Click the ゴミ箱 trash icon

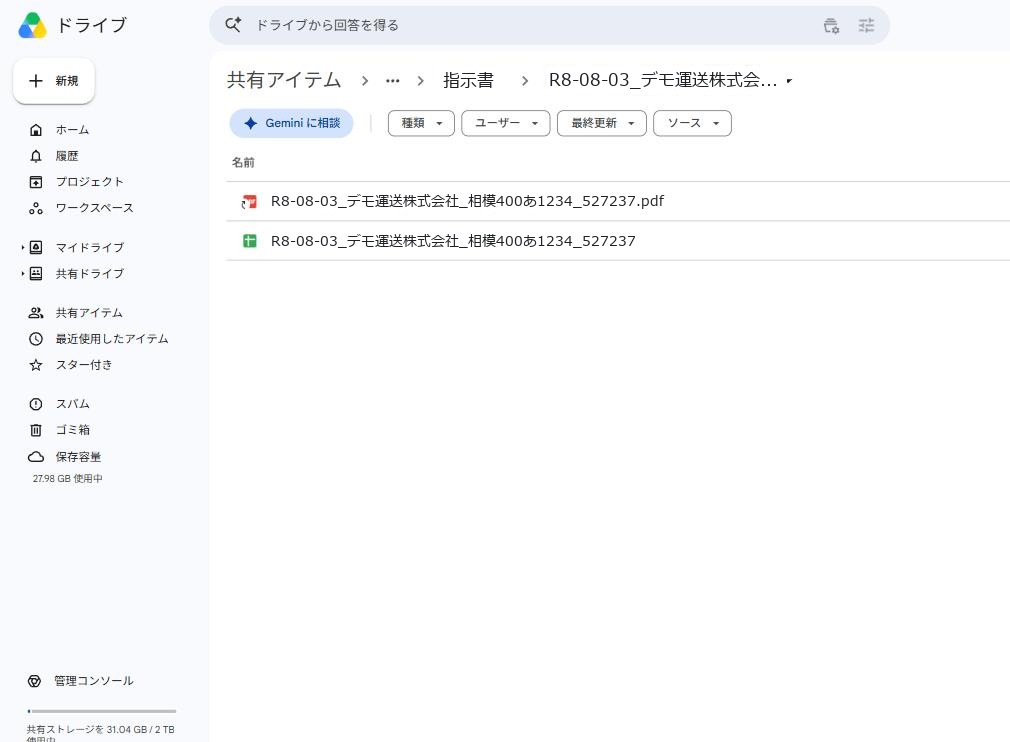pyautogui.click(x=36, y=430)
